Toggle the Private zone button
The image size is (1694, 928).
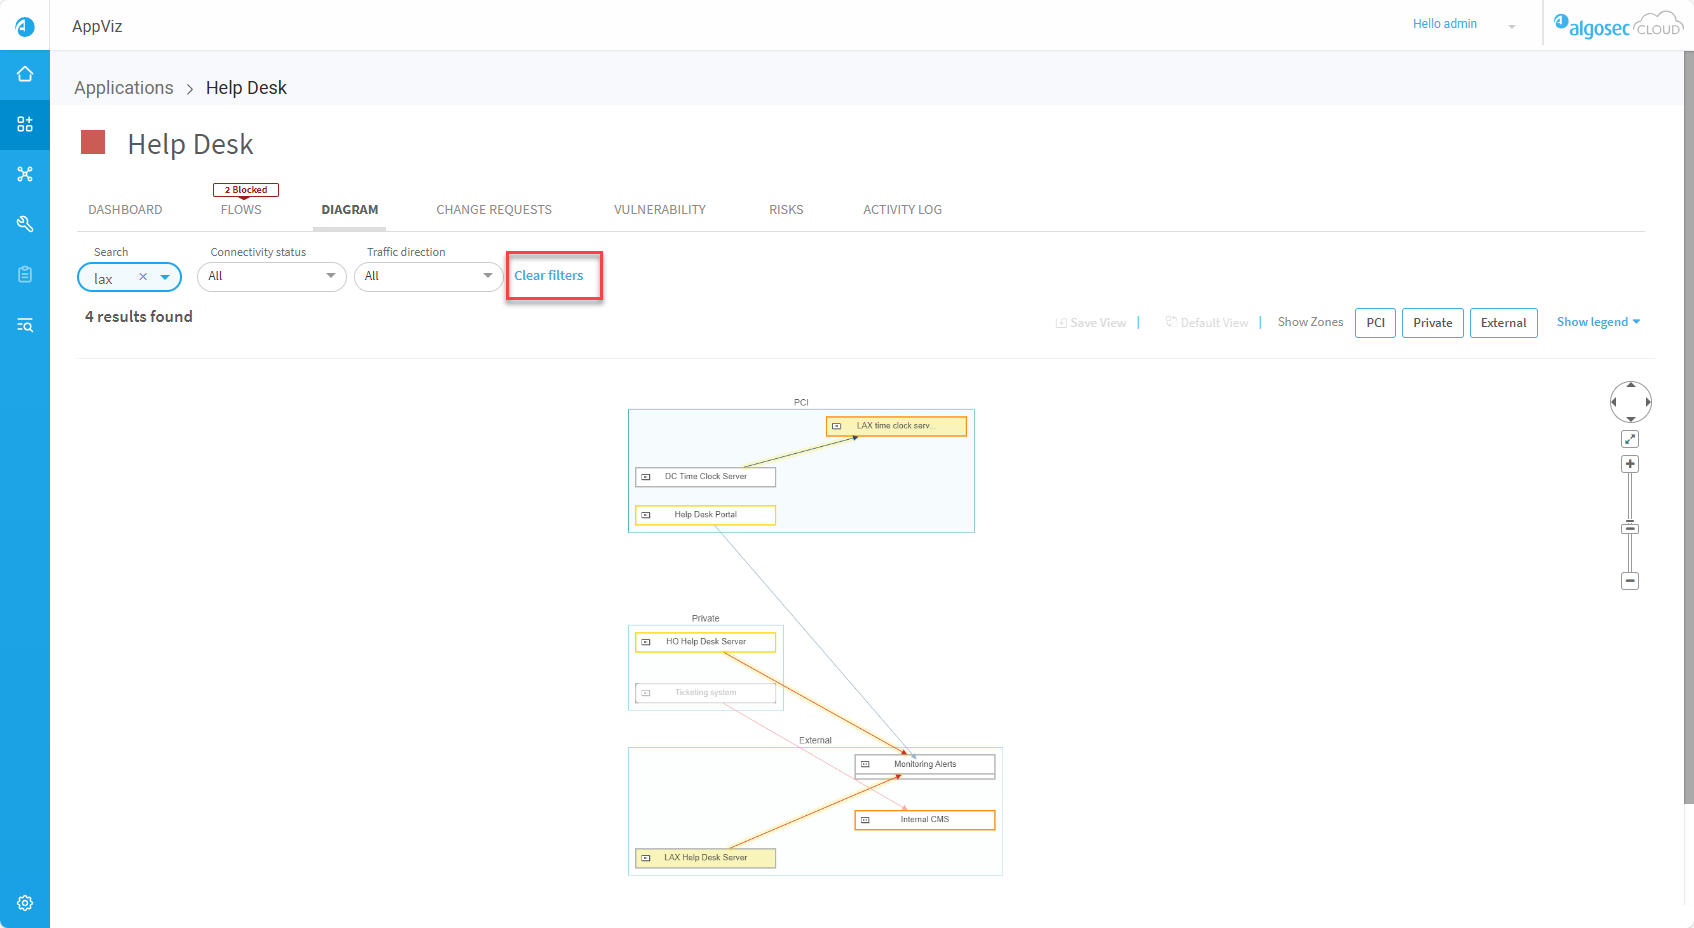[1432, 323]
